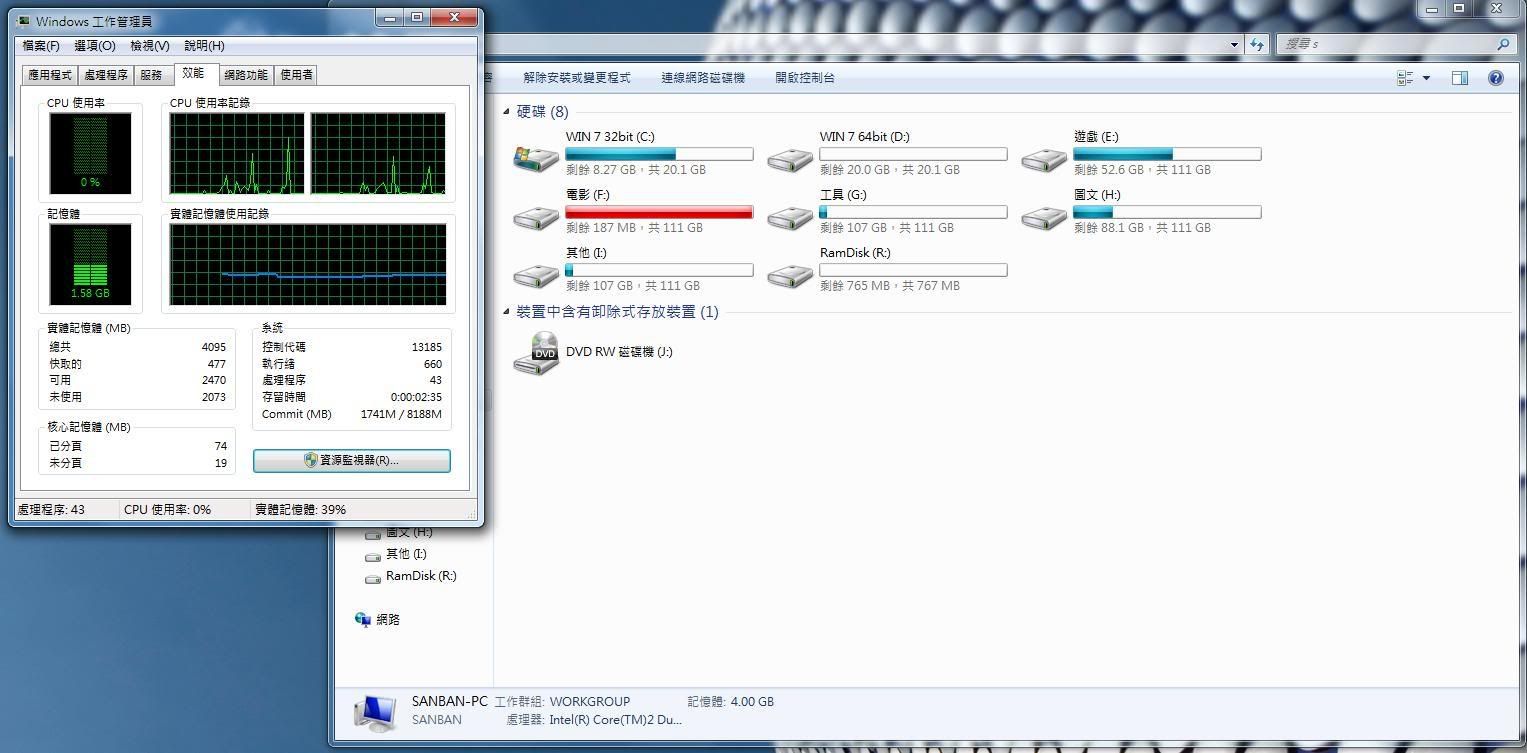Select the WIN 7 64bit (D:) drive icon
The height and width of the screenshot is (753, 1527).
click(790, 158)
